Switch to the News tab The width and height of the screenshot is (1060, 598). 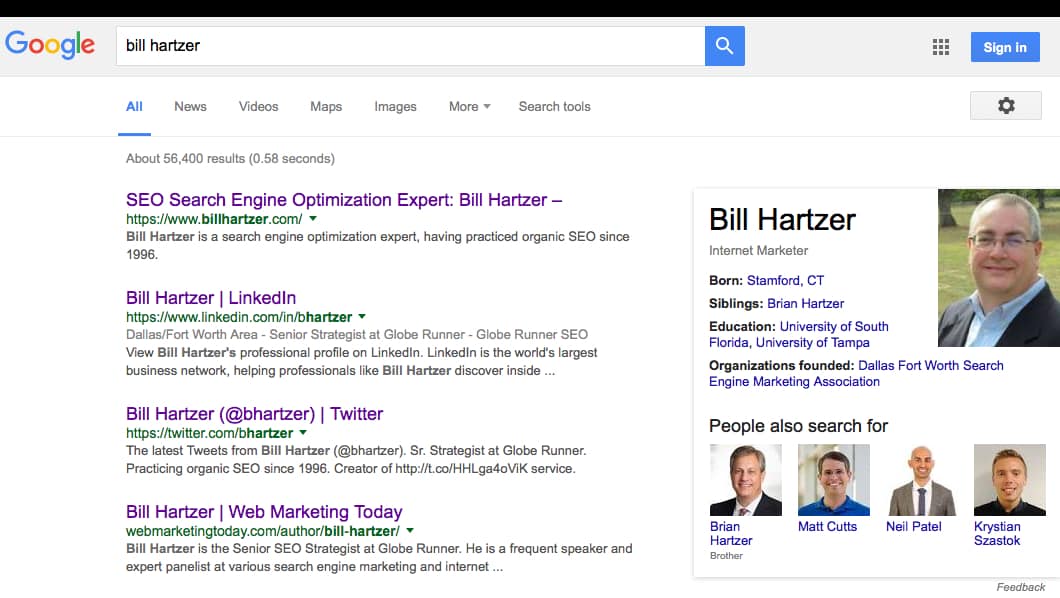point(190,107)
